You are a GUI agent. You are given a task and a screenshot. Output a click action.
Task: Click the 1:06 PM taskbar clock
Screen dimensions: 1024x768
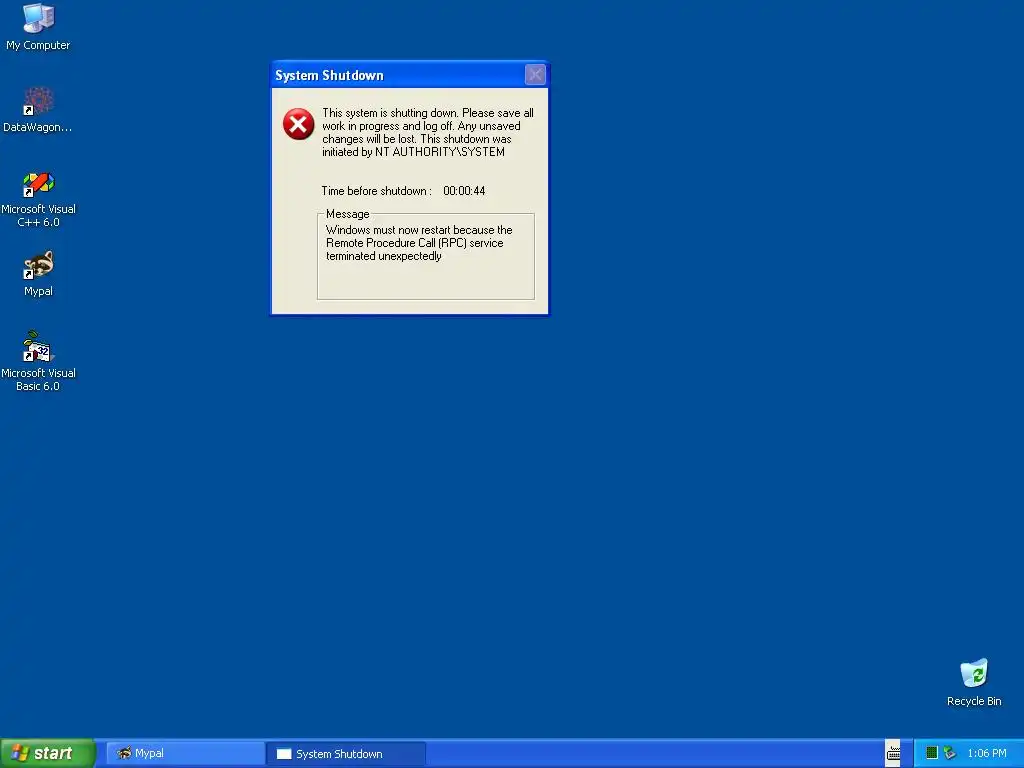[987, 753]
